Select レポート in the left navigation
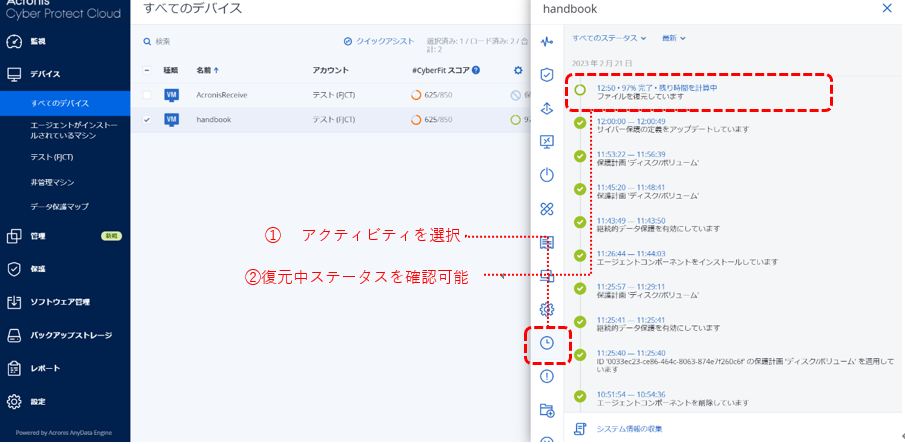The image size is (905, 444). [44, 368]
